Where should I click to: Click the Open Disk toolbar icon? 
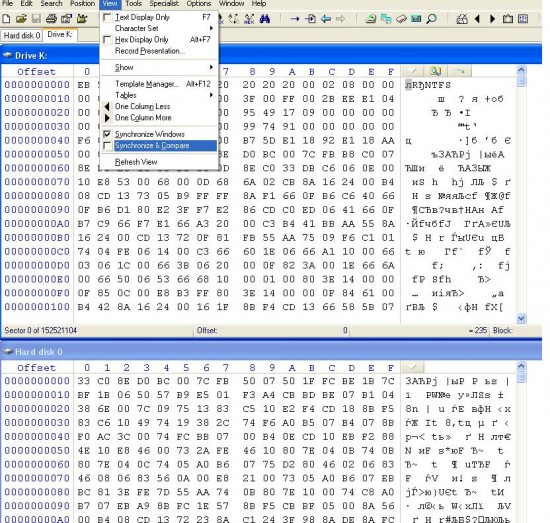[x=371, y=19]
